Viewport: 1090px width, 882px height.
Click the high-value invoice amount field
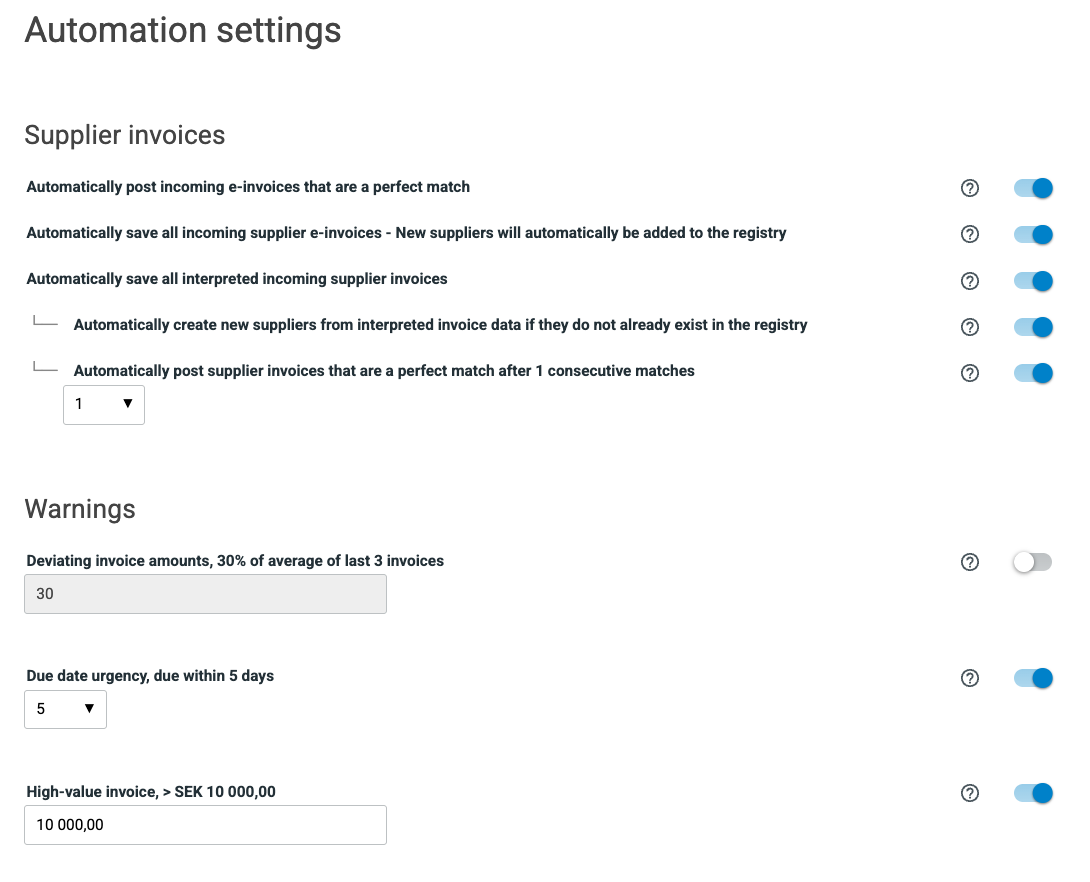[x=205, y=825]
